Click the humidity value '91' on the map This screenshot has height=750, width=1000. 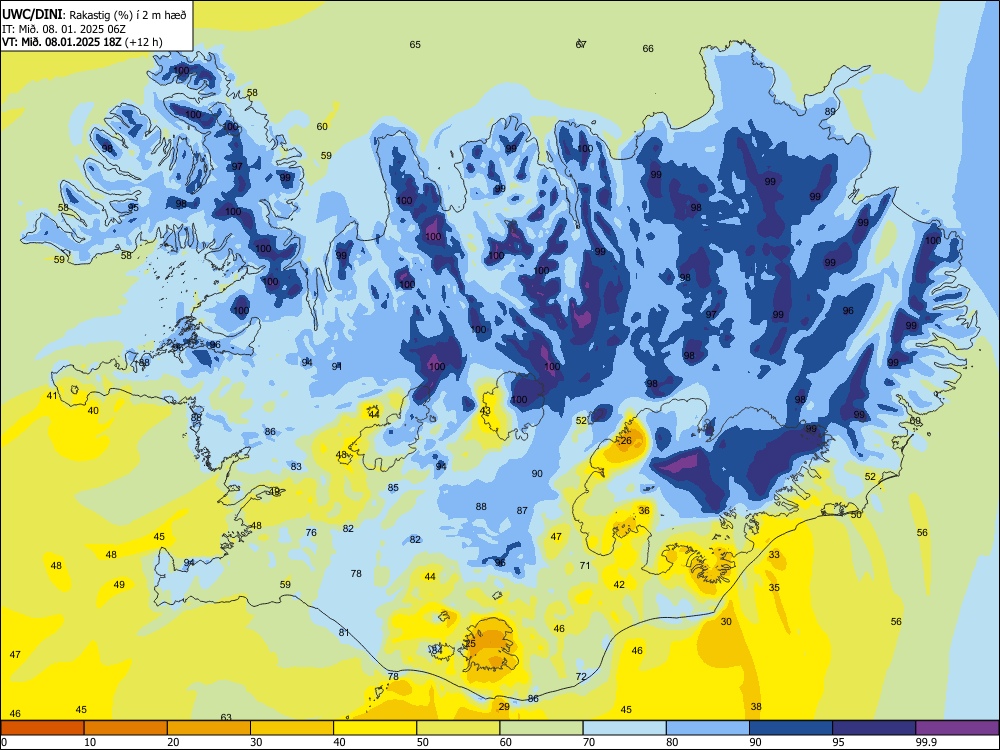(x=337, y=367)
